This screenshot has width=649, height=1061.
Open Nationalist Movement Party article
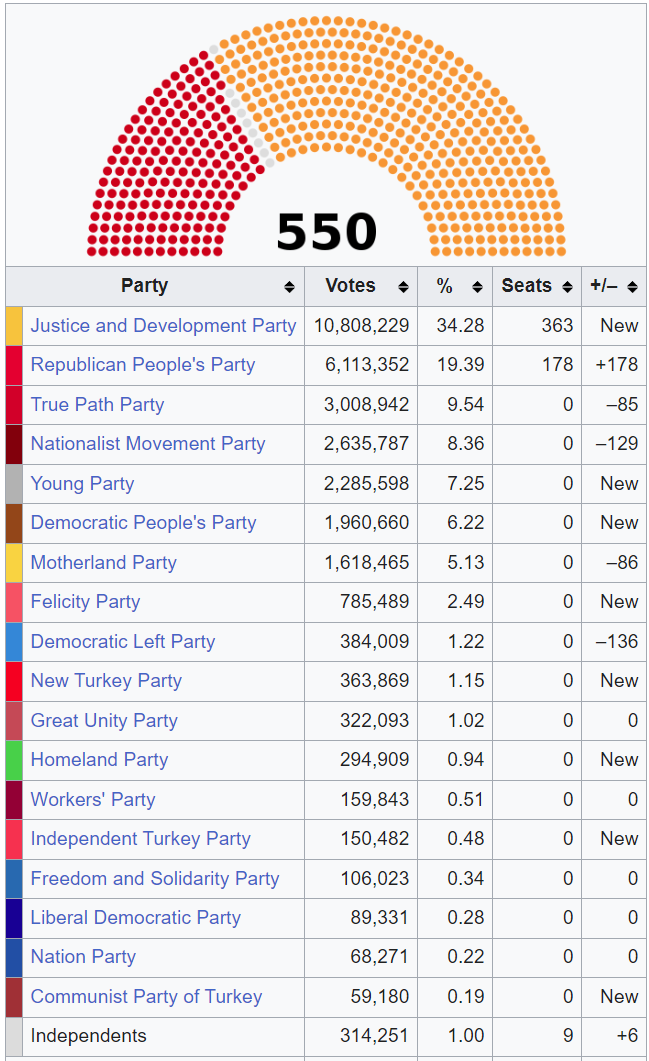[148, 444]
